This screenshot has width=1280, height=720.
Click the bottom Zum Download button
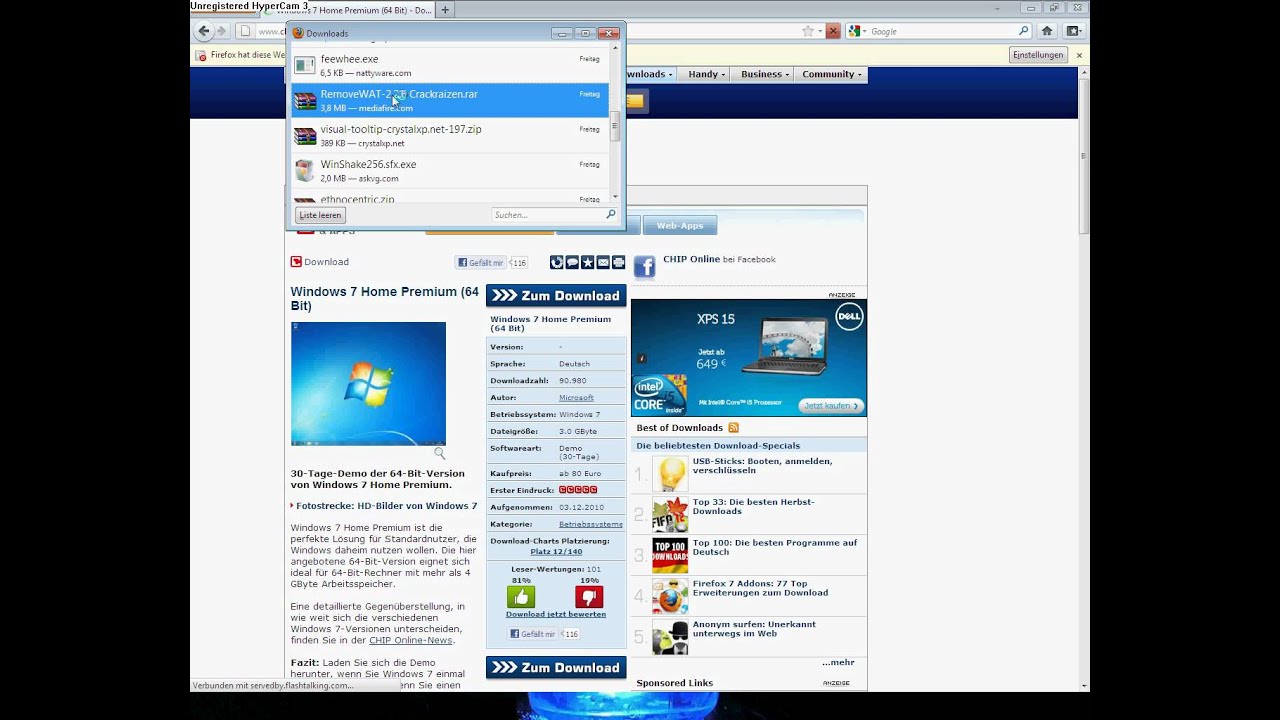556,668
